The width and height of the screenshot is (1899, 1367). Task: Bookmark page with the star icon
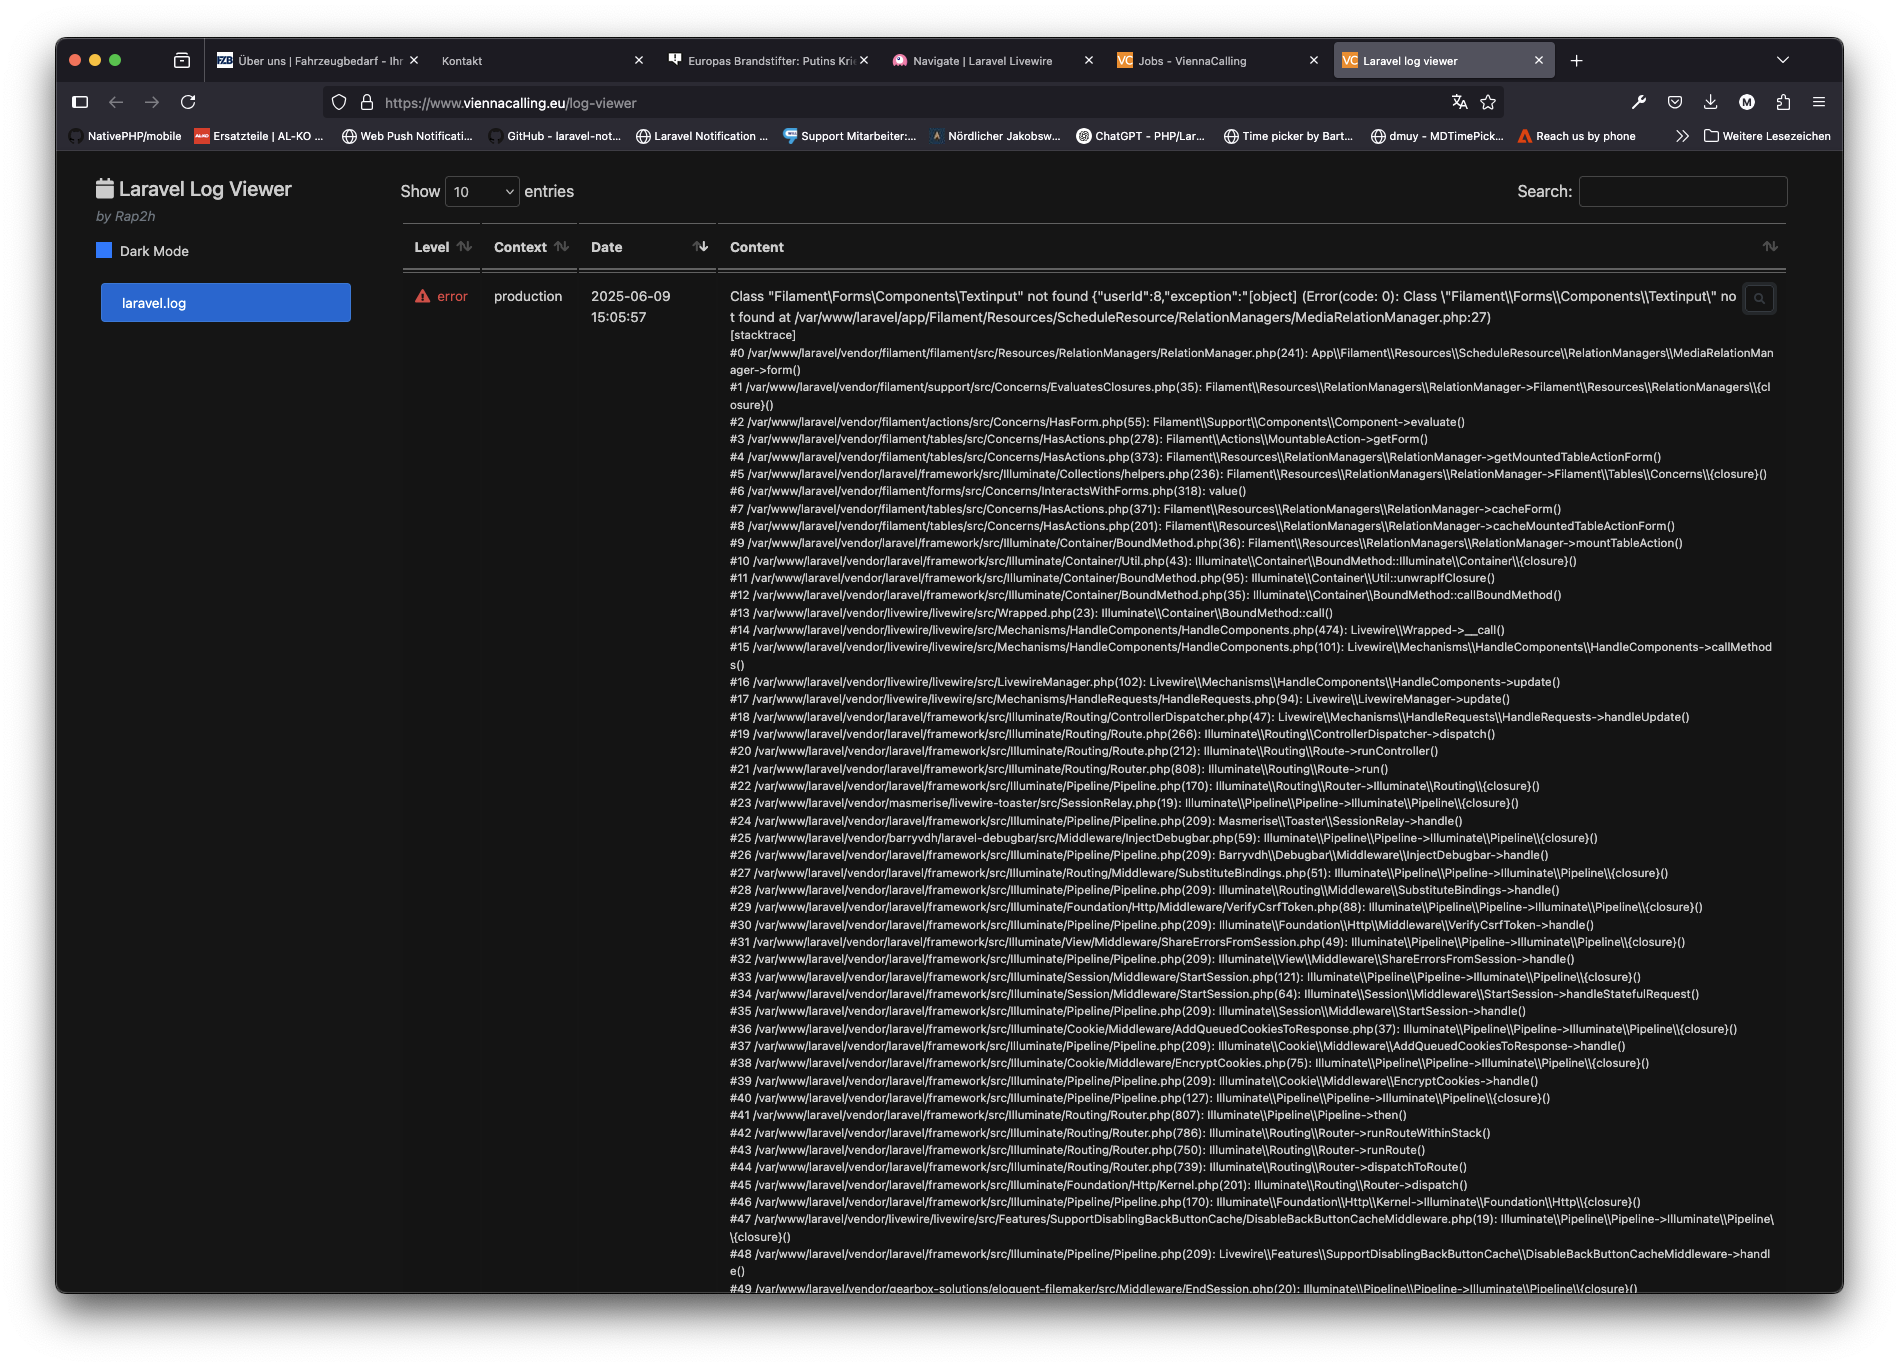(x=1488, y=102)
